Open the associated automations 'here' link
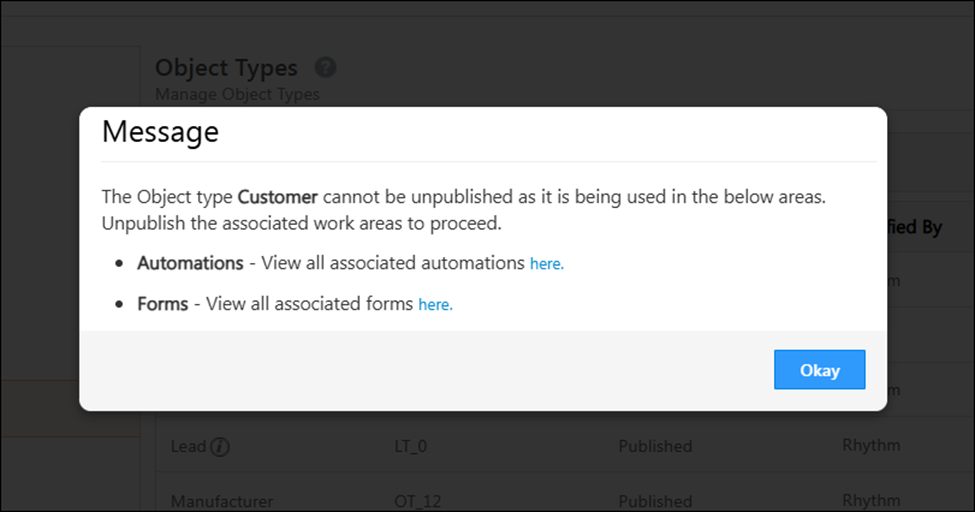 (x=546, y=264)
